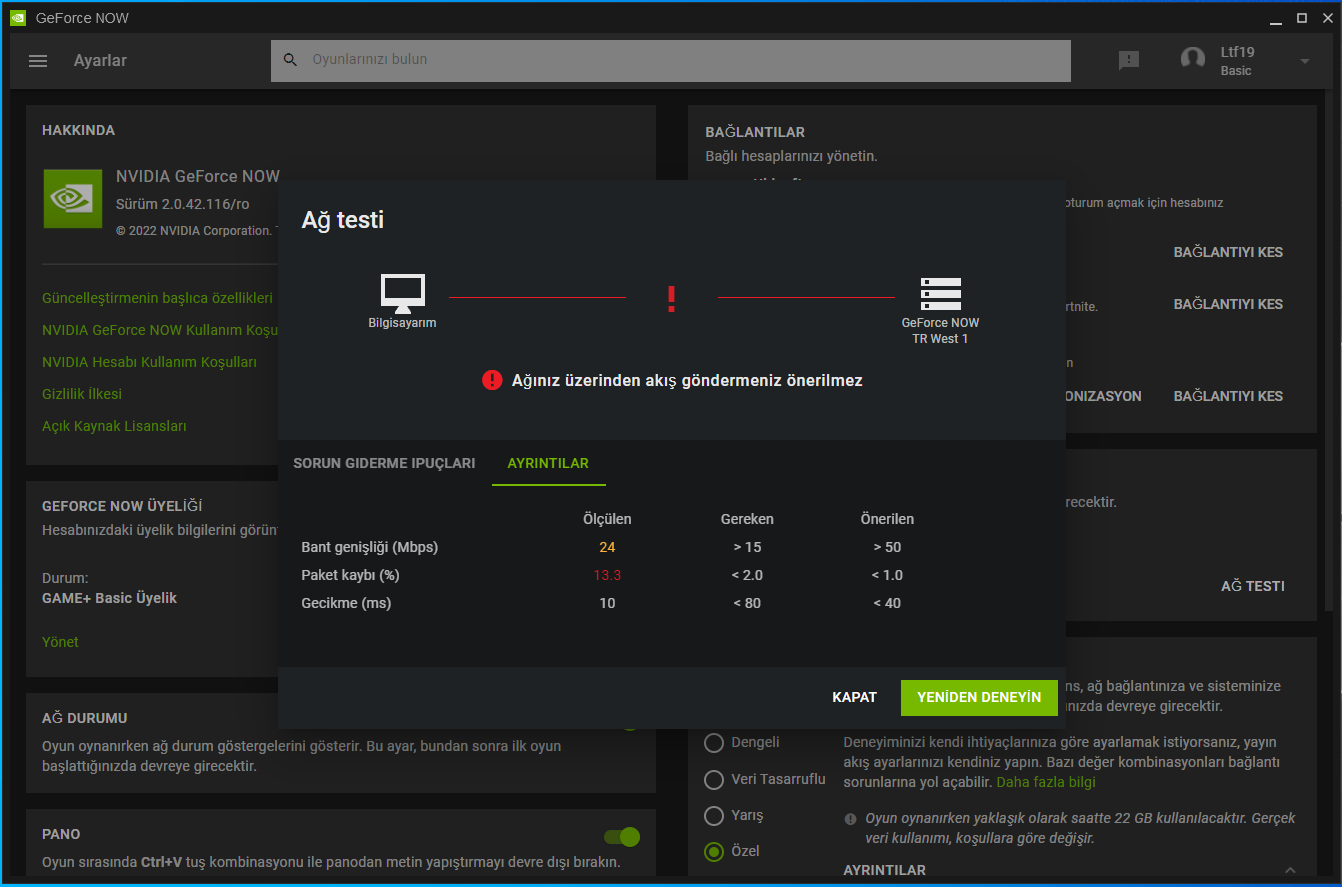Focus the Oyunlarınızı bulun search field
This screenshot has height=887, width=1342.
(671, 60)
